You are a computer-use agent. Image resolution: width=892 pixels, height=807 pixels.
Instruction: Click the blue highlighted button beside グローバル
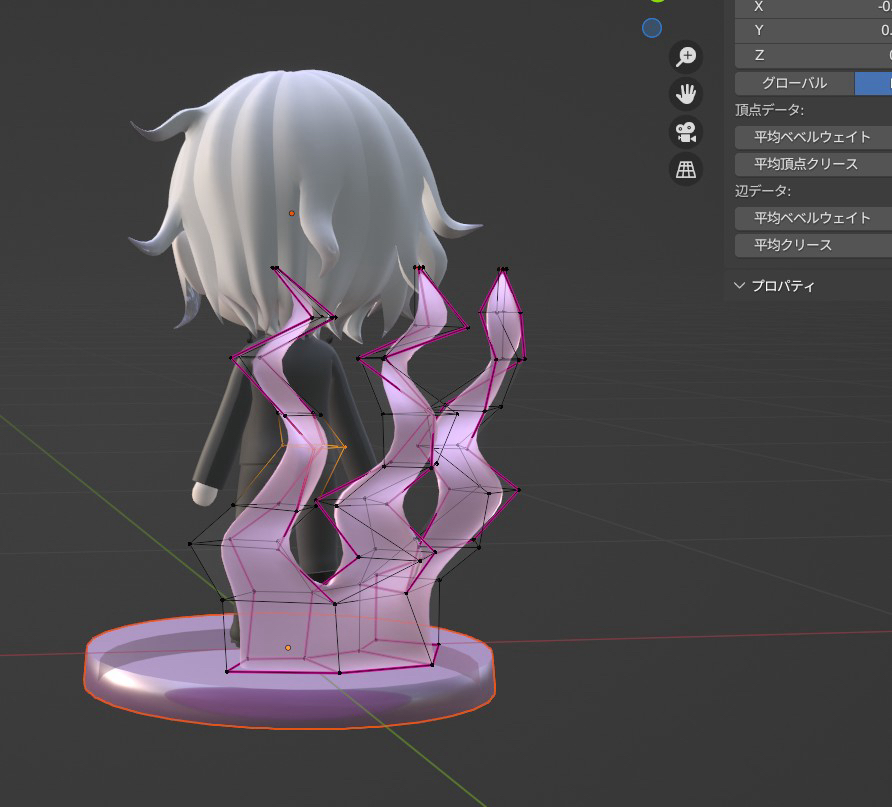click(873, 83)
